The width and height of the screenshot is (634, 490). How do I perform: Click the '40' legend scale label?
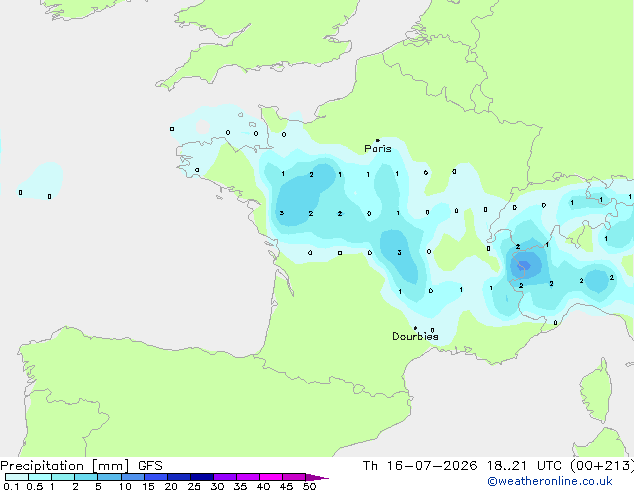(x=263, y=486)
